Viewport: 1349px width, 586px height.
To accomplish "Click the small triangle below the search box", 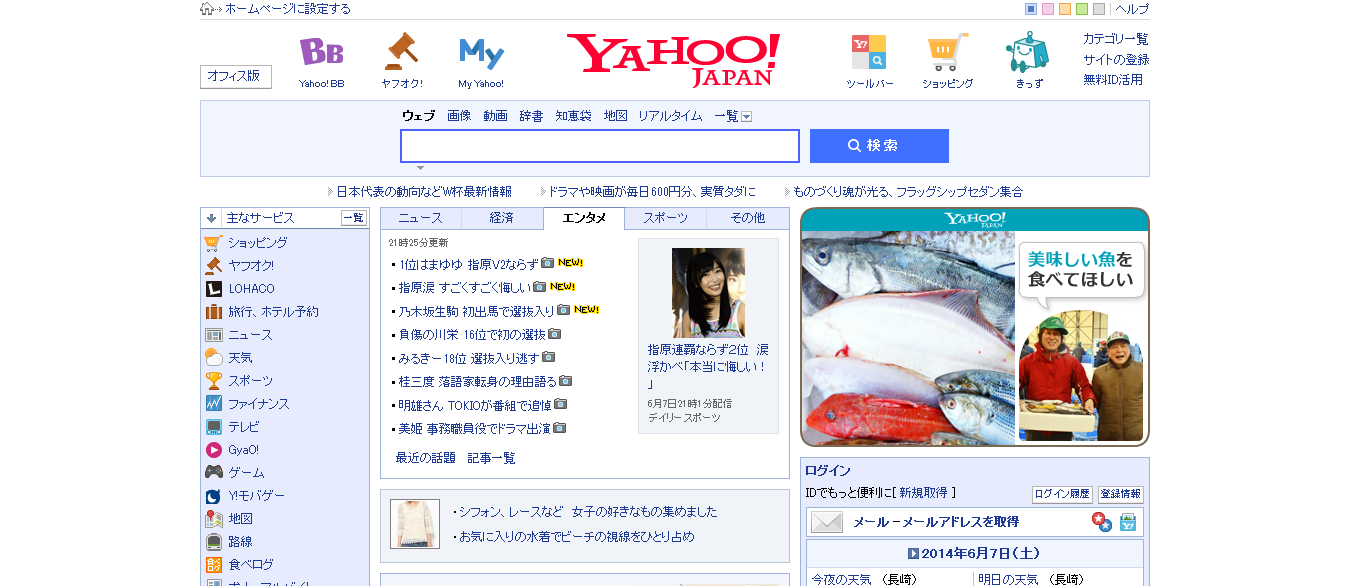I will point(420,168).
